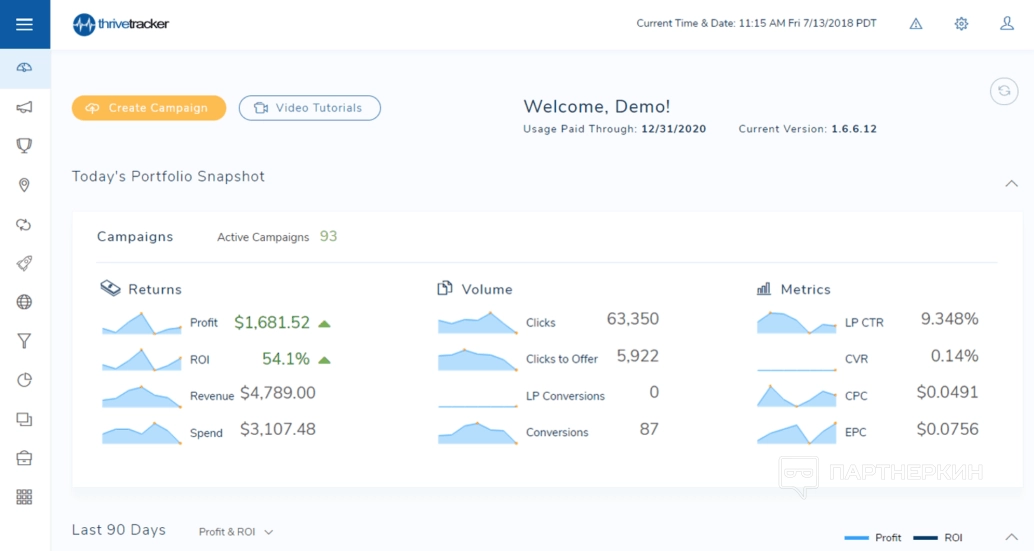Image resolution: width=1034 pixels, height=551 pixels.
Task: Open the megaphone campaigns sidebar icon
Action: click(24, 107)
